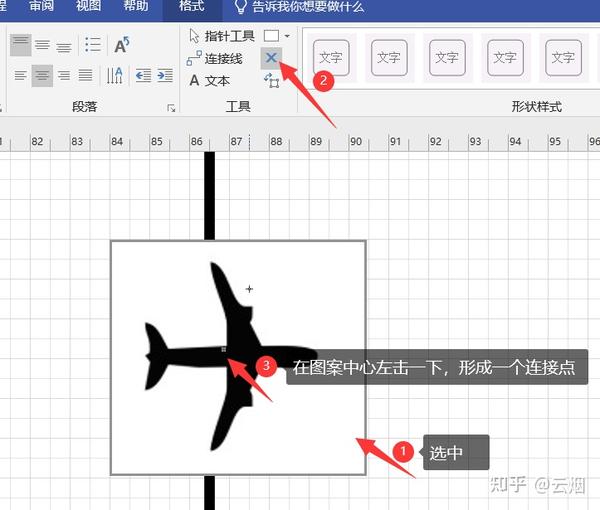Apply the third 文字 shape style
This screenshot has height=510, width=600.
click(x=447, y=58)
